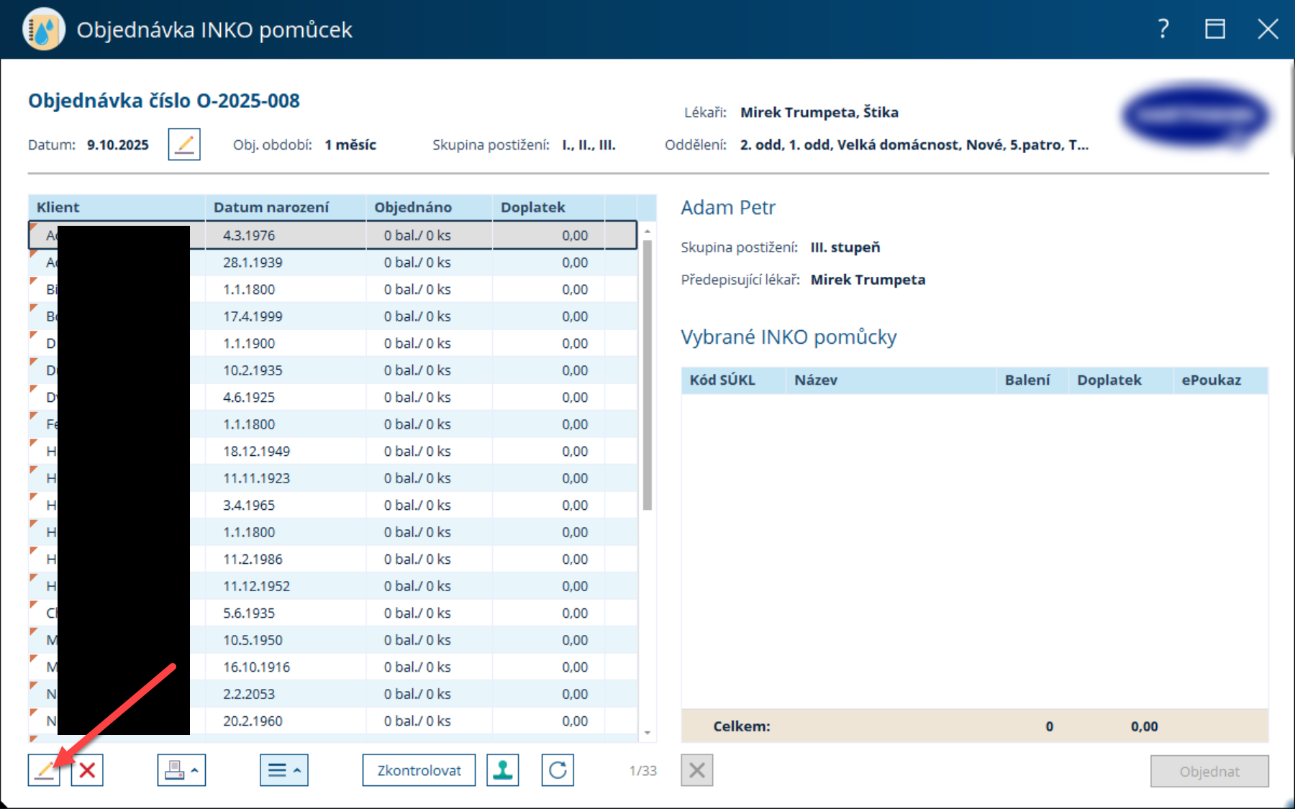Sort by the Klient column header
Screen dimensions: 1295x809
click(x=117, y=207)
